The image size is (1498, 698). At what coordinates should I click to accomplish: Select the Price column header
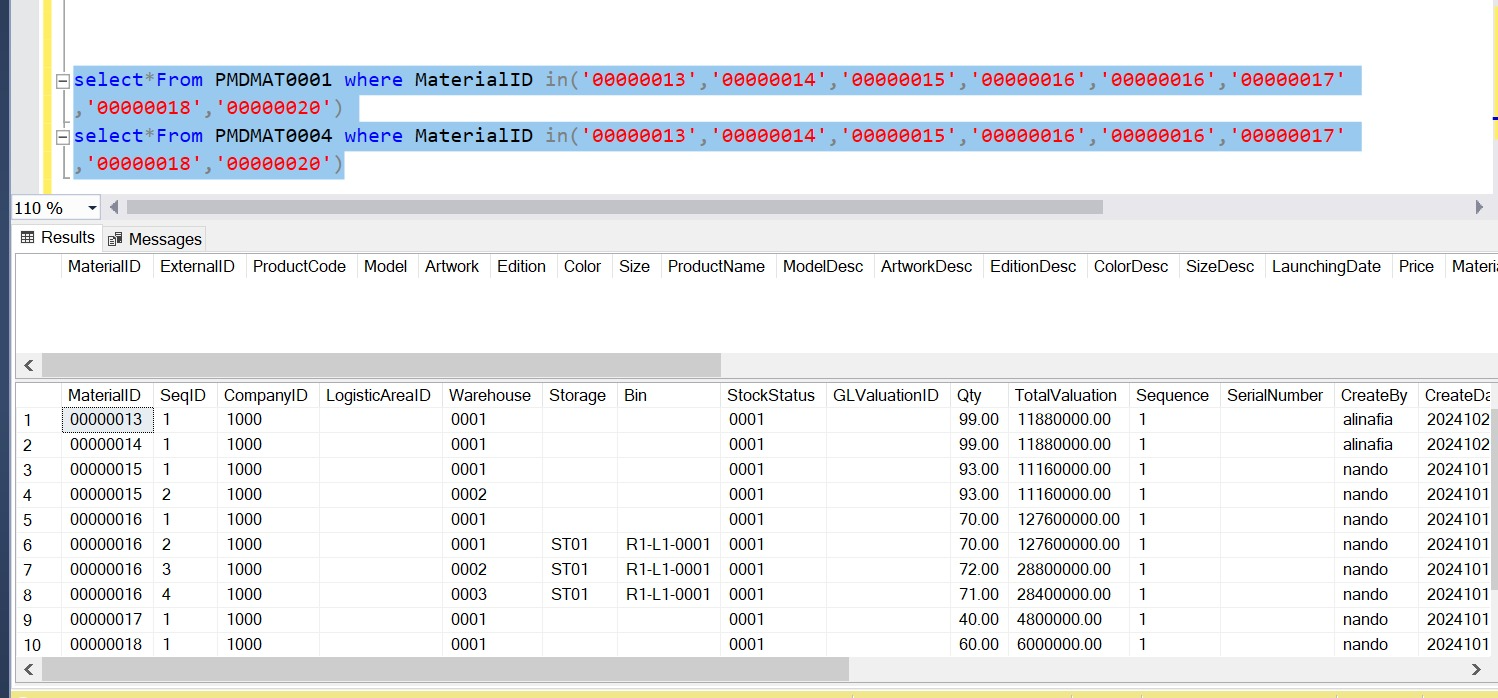(1416, 267)
